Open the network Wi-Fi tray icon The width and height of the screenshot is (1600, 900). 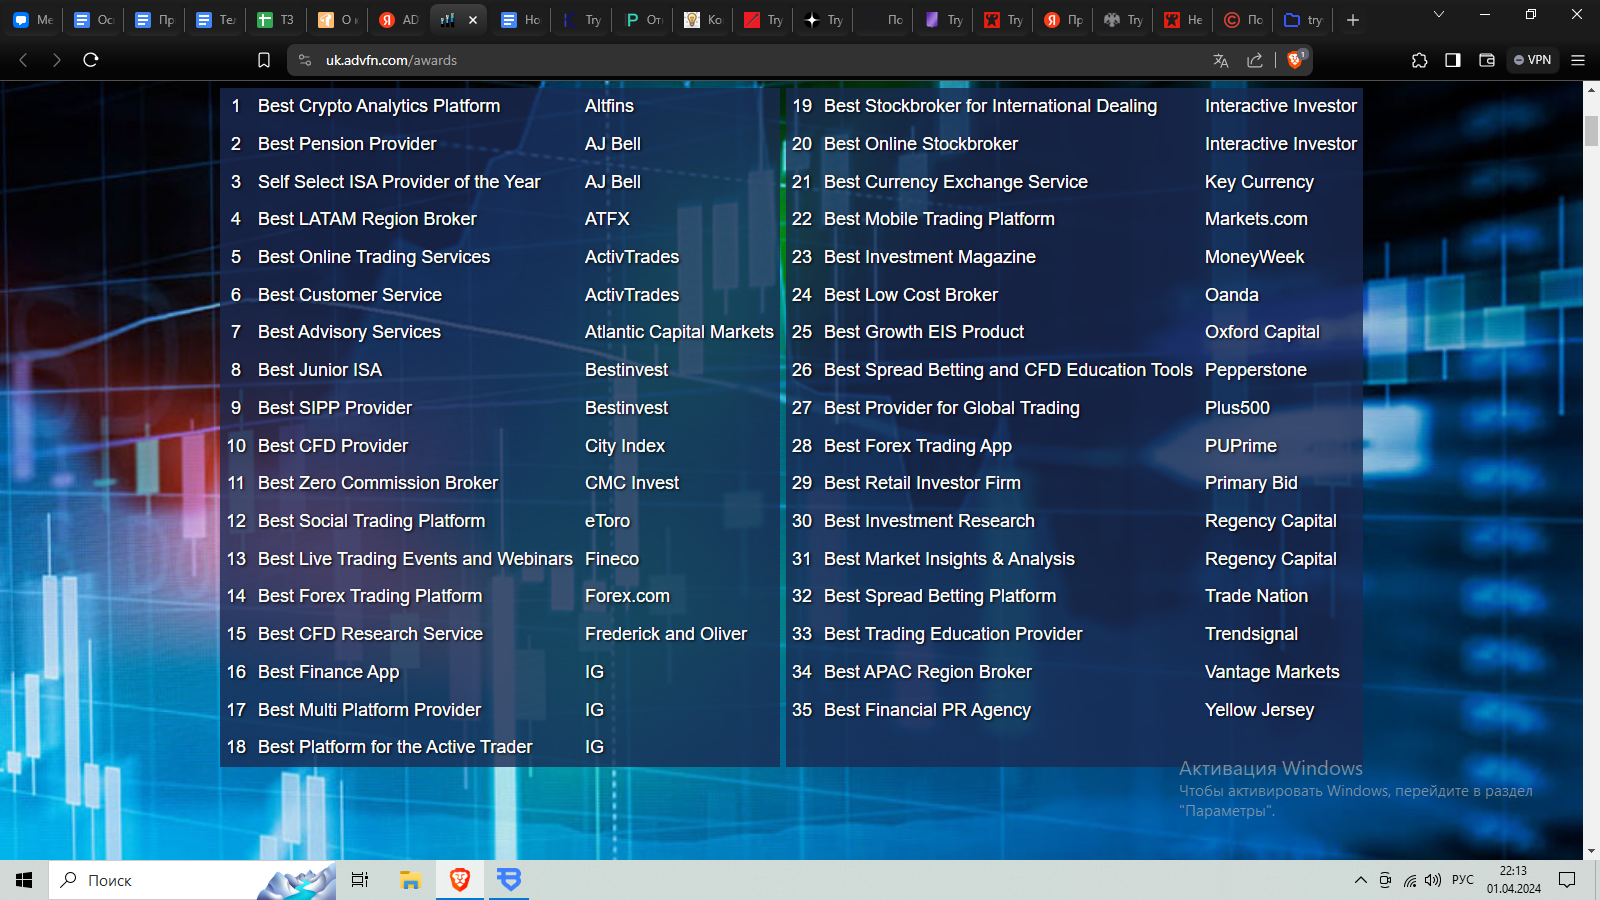click(x=1410, y=880)
